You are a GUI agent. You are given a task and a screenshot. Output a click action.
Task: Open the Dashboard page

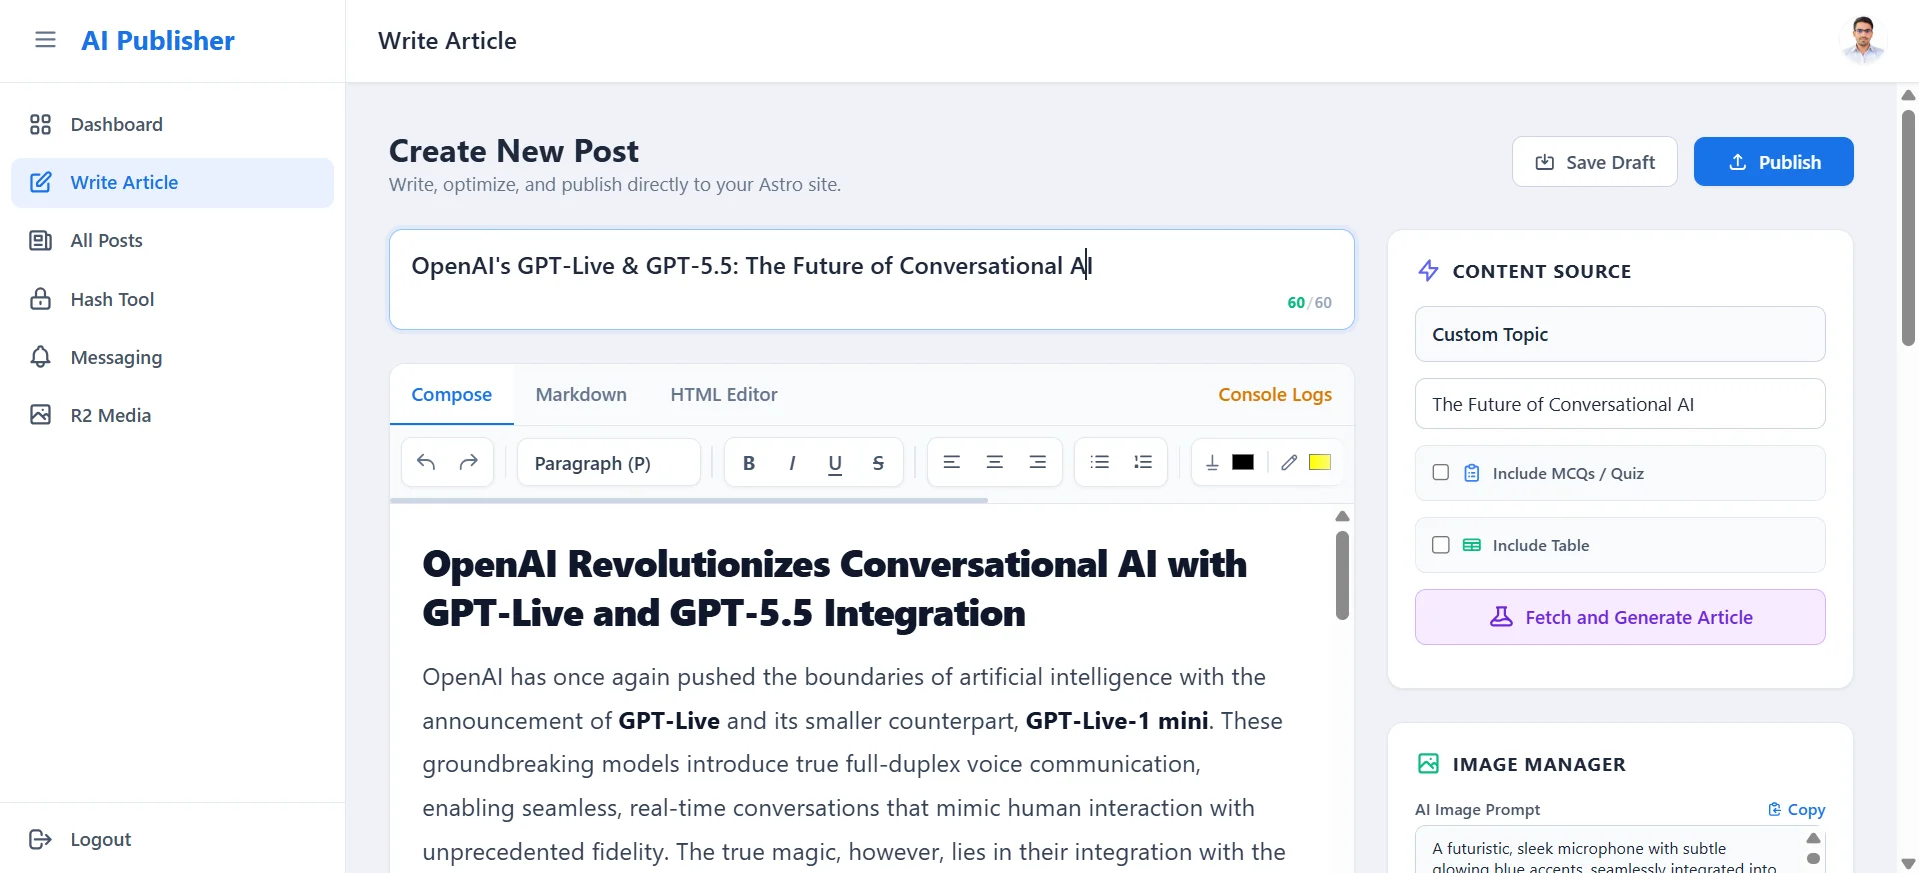[172, 124]
